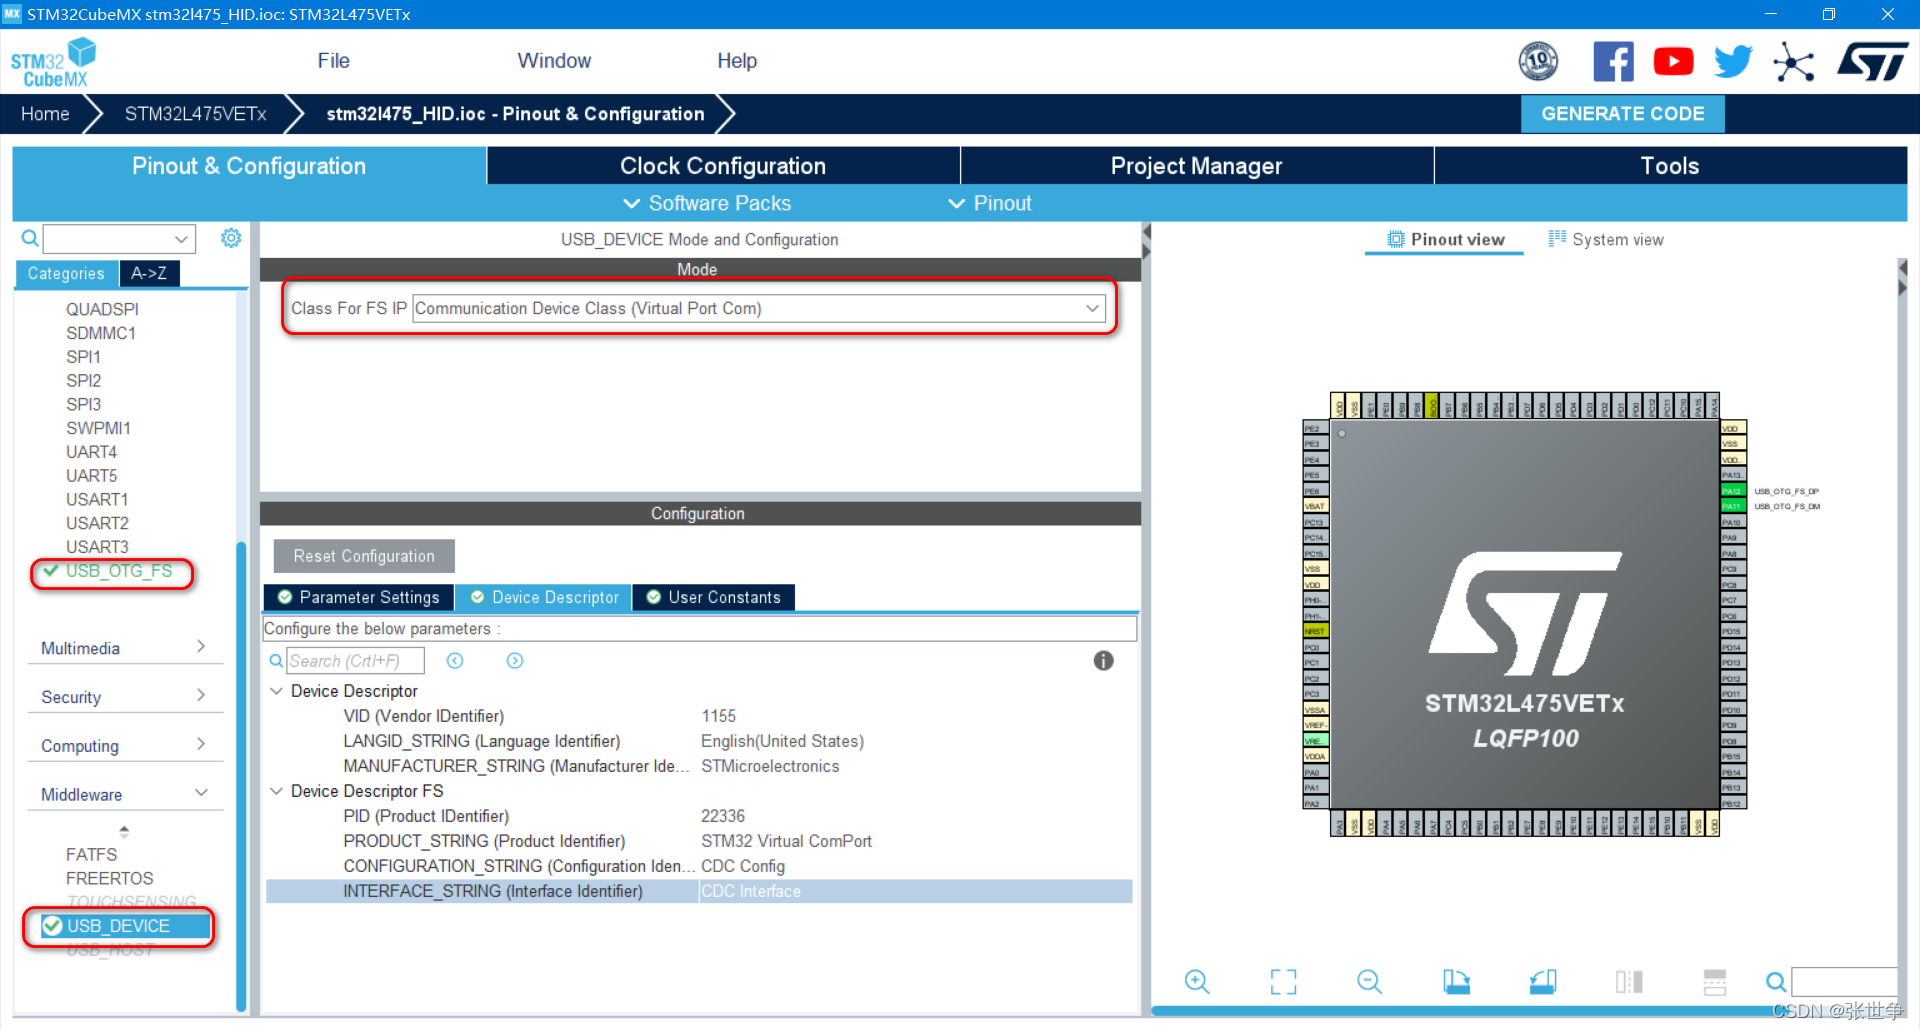The height and width of the screenshot is (1030, 1920).
Task: Click the ST logo icon
Action: tap(1872, 62)
